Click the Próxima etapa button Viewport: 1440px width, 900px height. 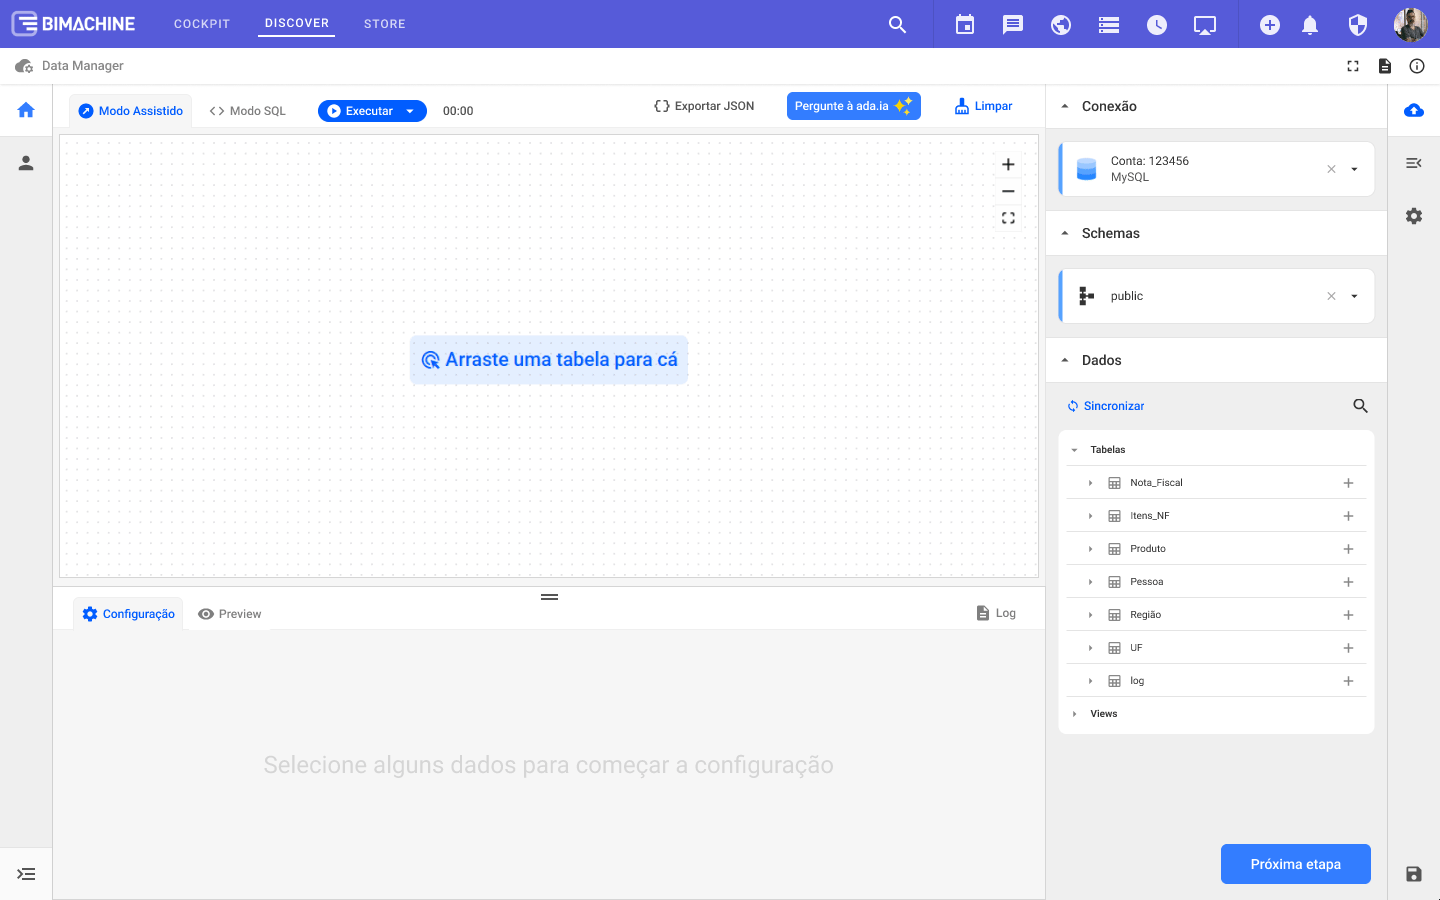click(x=1295, y=864)
